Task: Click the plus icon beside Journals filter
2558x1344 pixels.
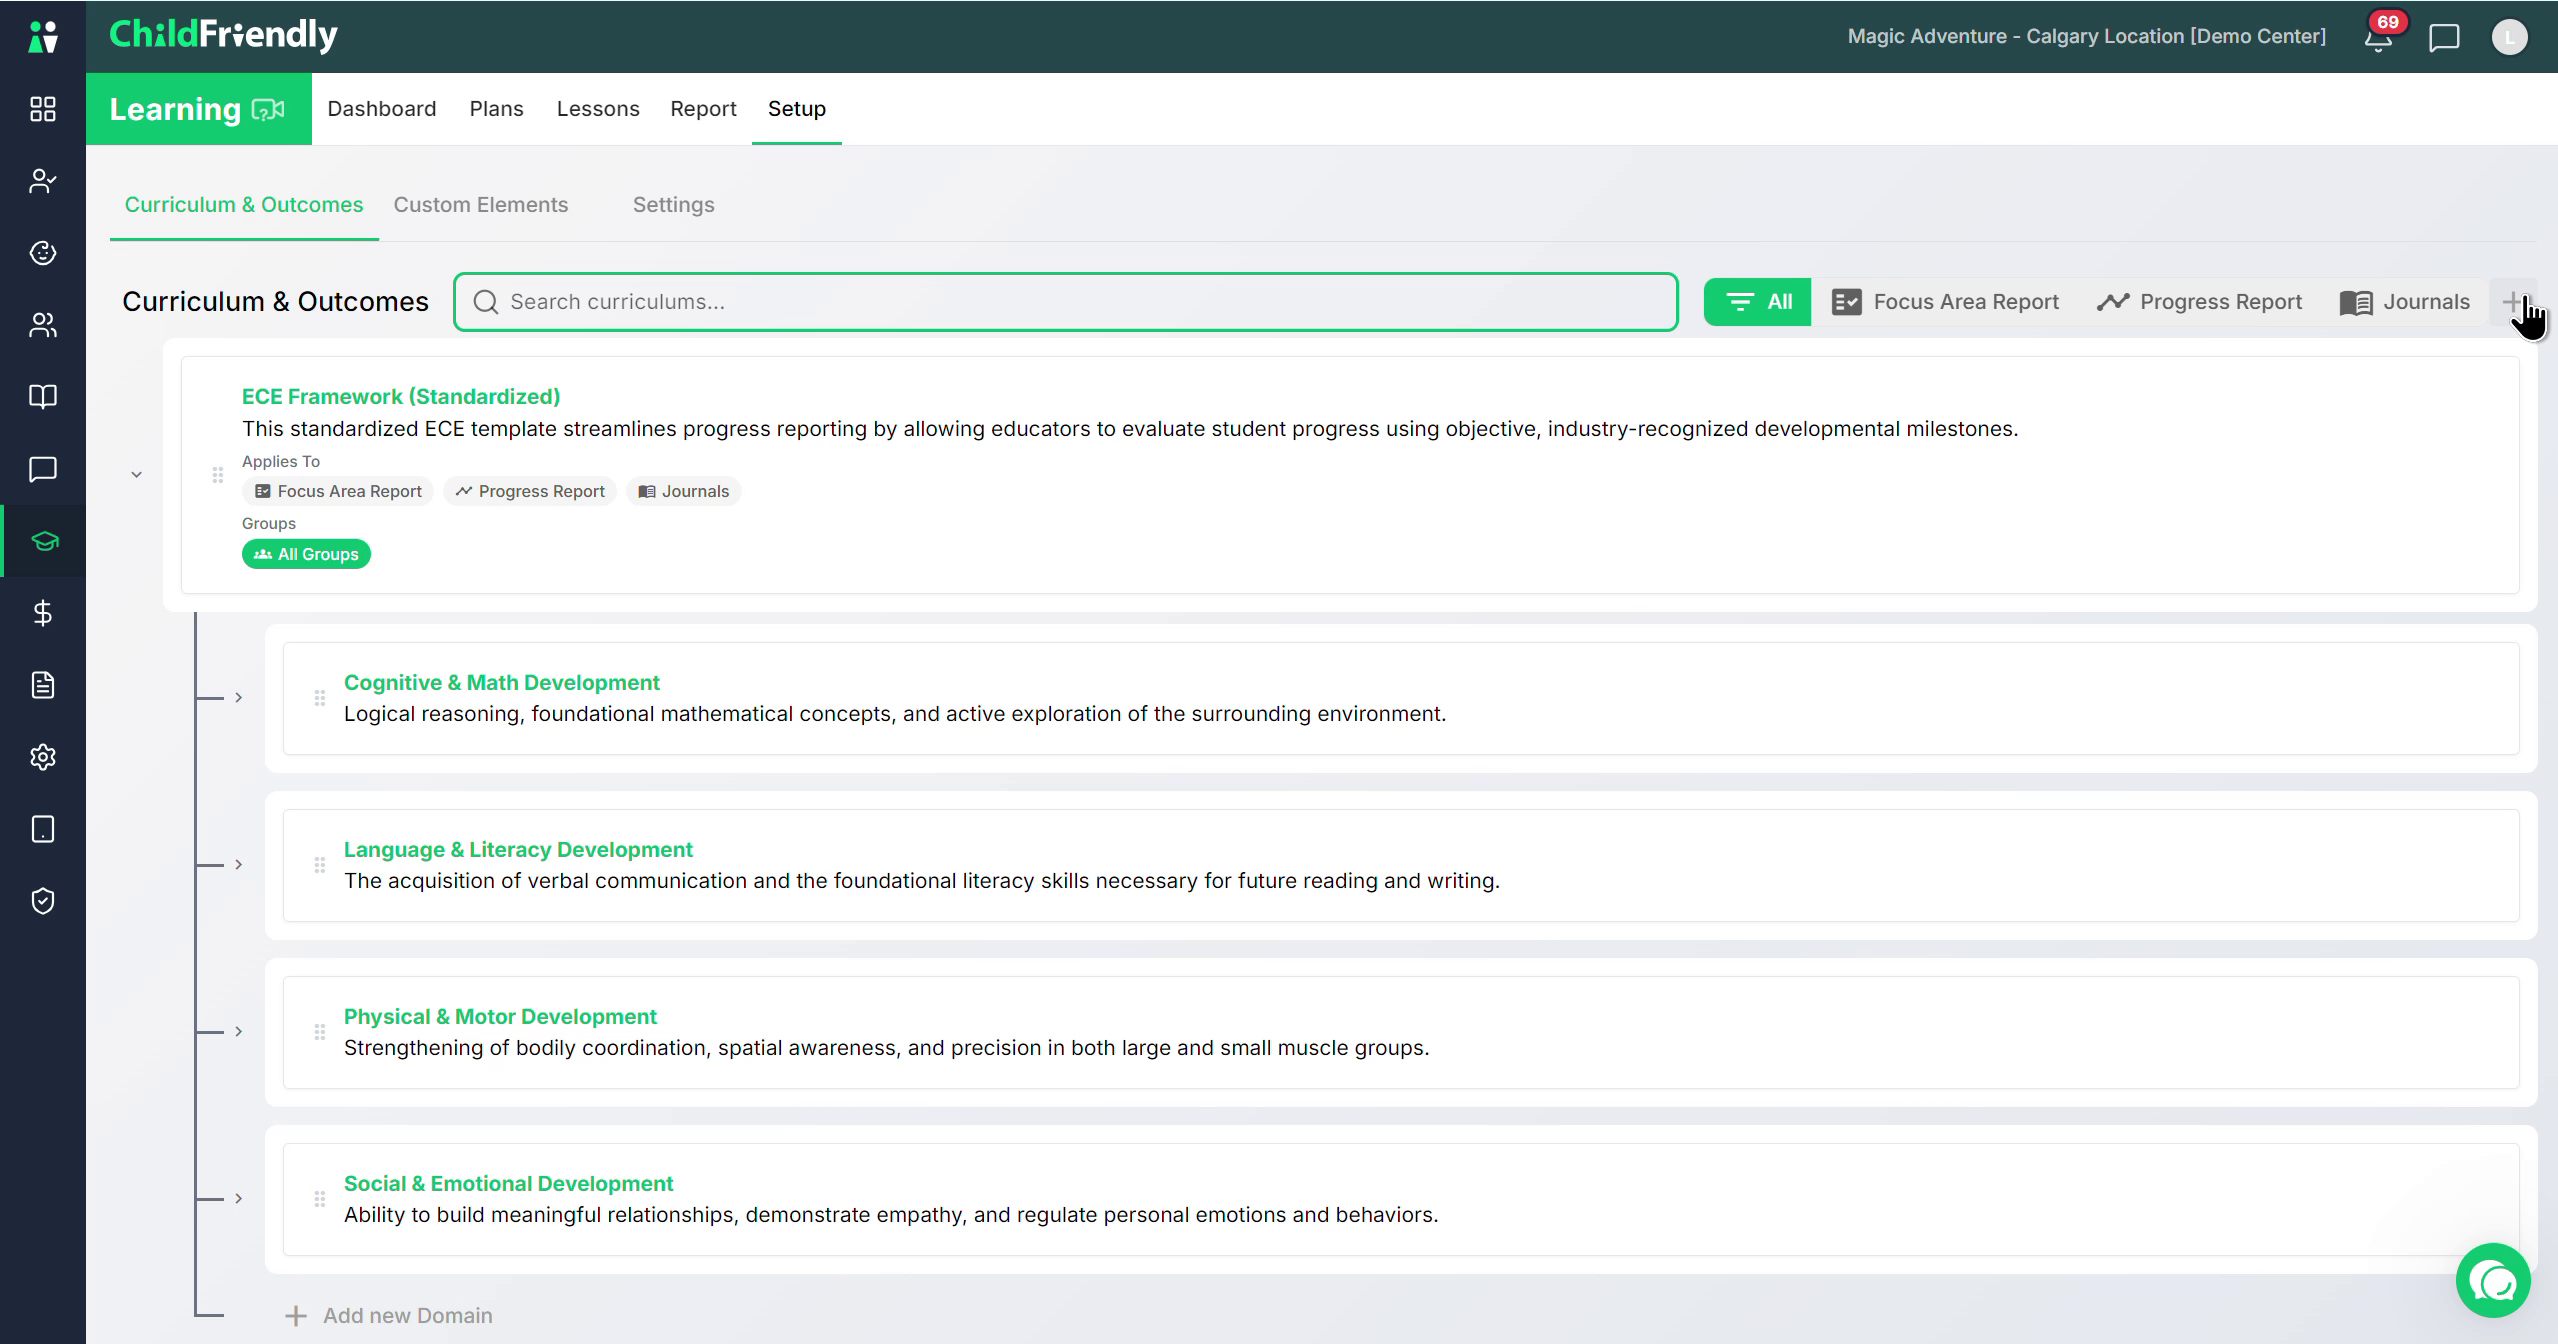Action: (x=2513, y=302)
